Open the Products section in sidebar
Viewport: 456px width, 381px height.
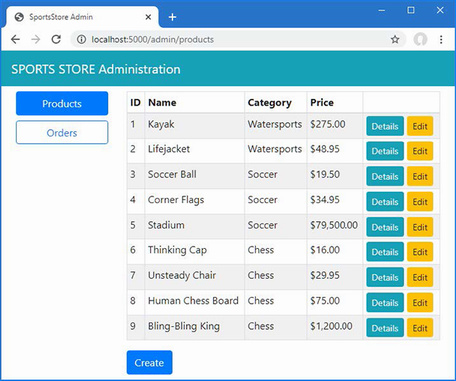point(62,103)
